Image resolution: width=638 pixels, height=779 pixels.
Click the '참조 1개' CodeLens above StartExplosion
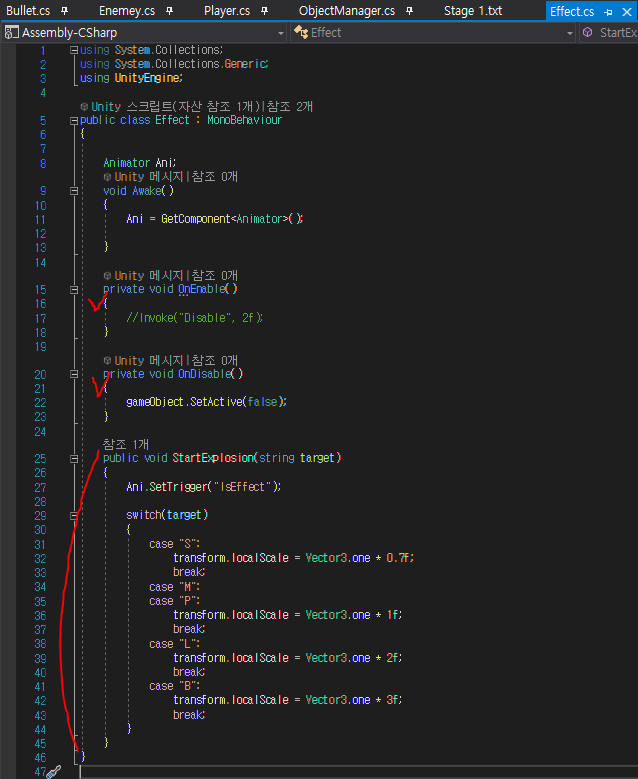point(126,444)
